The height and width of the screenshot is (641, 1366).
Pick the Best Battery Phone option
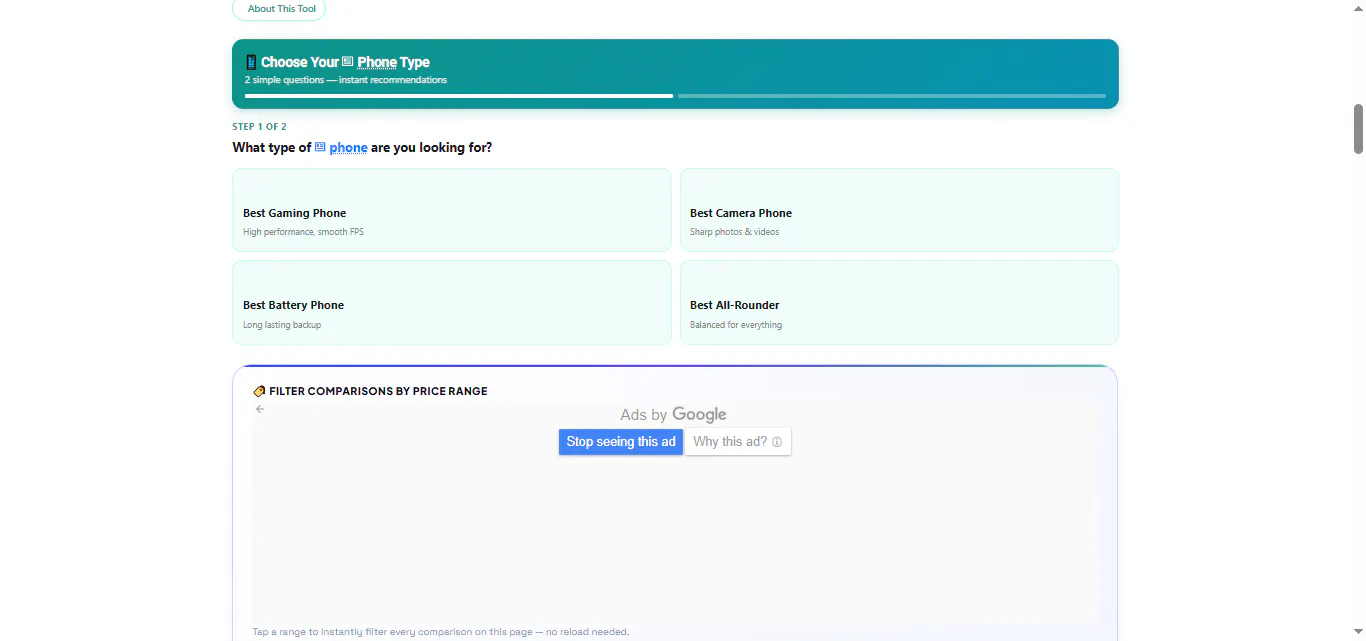[452, 303]
